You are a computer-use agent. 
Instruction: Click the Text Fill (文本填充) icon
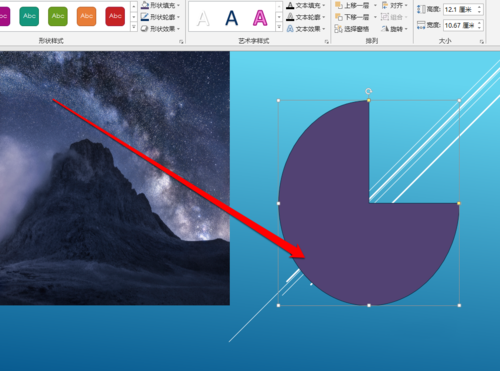(290, 6)
